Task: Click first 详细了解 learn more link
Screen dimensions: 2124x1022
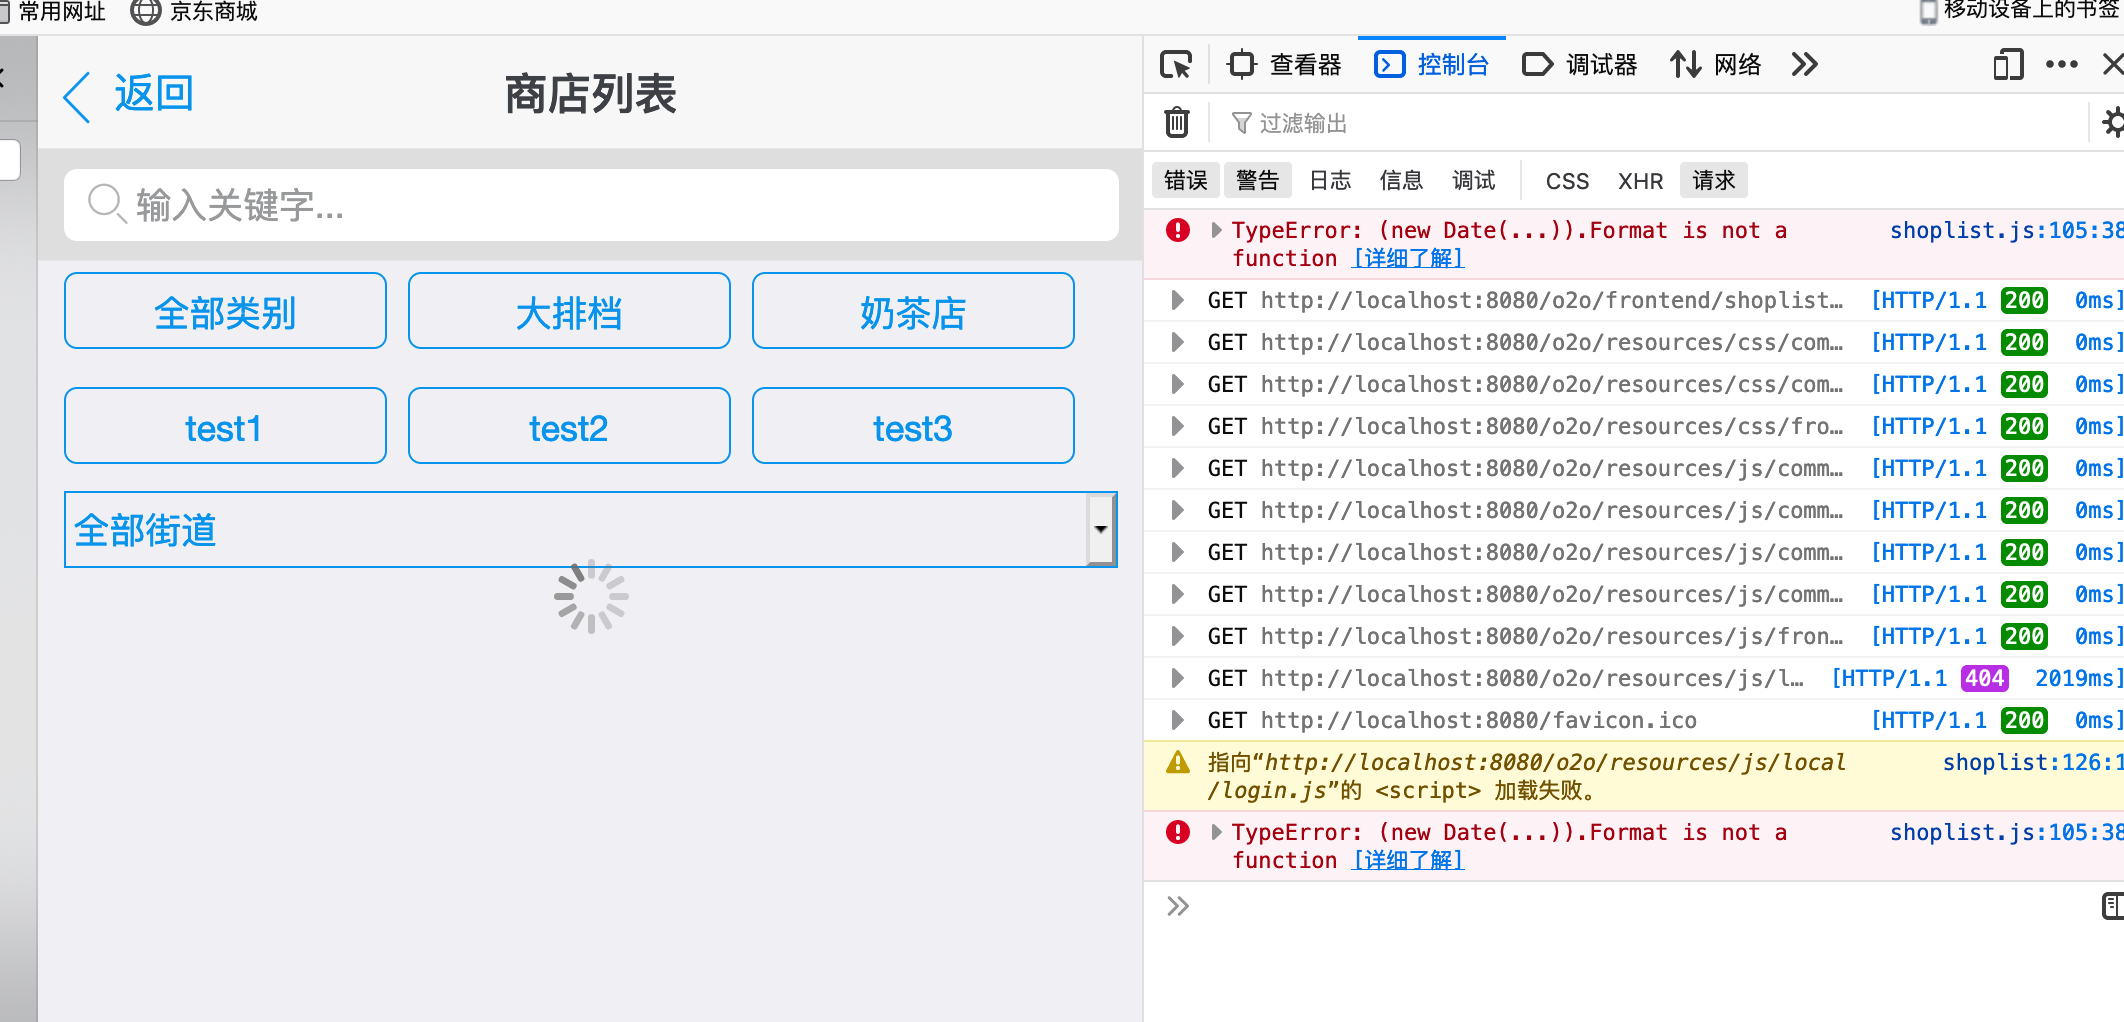Action: tap(1408, 258)
